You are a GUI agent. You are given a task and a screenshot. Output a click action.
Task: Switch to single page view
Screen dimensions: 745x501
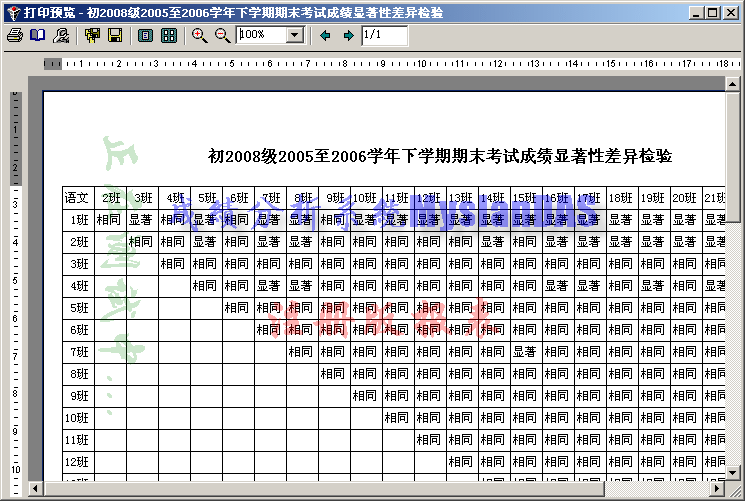146,35
